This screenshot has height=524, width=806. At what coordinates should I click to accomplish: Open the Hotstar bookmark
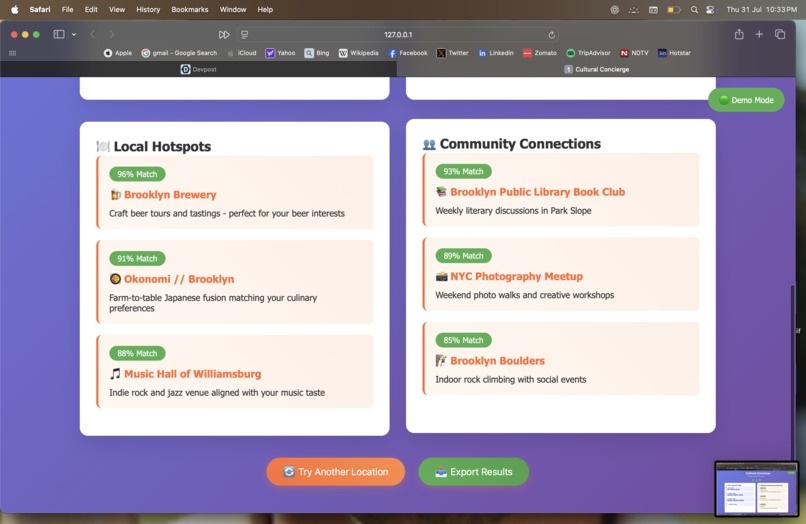click(x=674, y=53)
